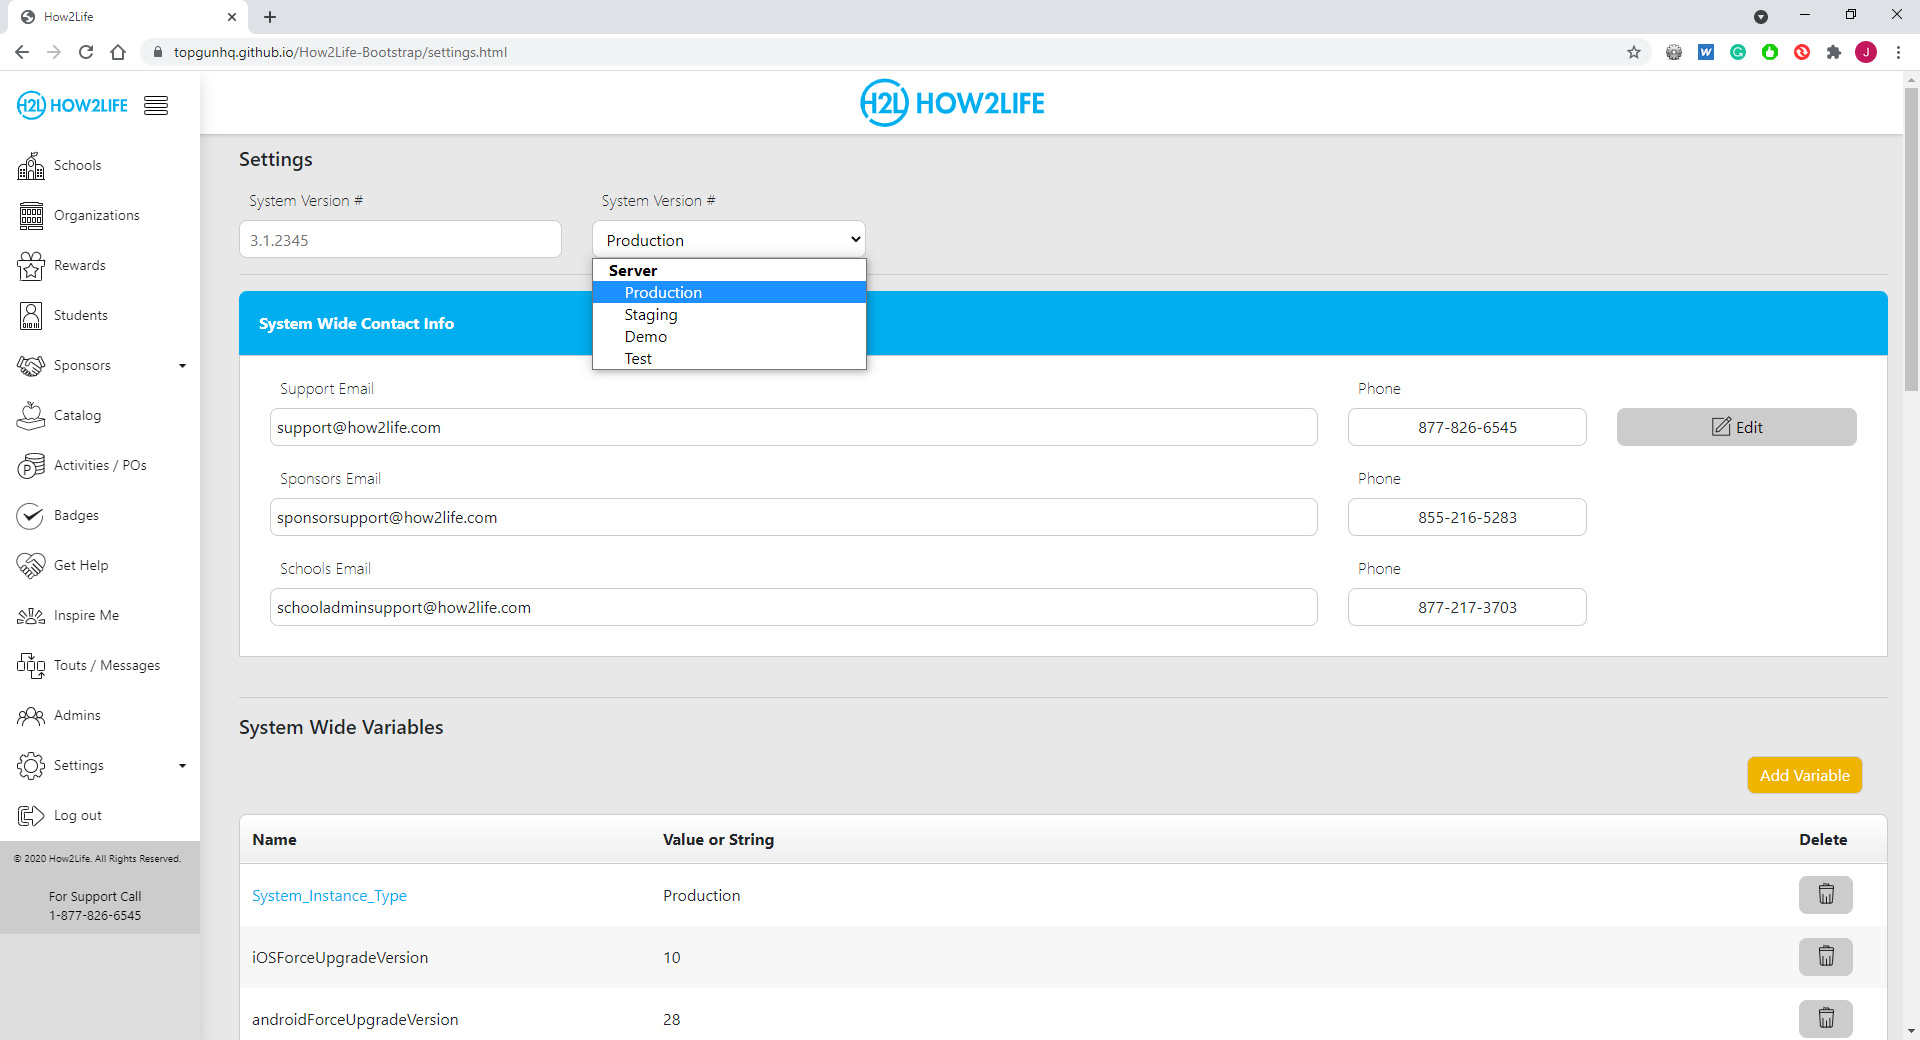Click the Add Variable button
Viewport: 1920px width, 1040px height.
(1804, 775)
